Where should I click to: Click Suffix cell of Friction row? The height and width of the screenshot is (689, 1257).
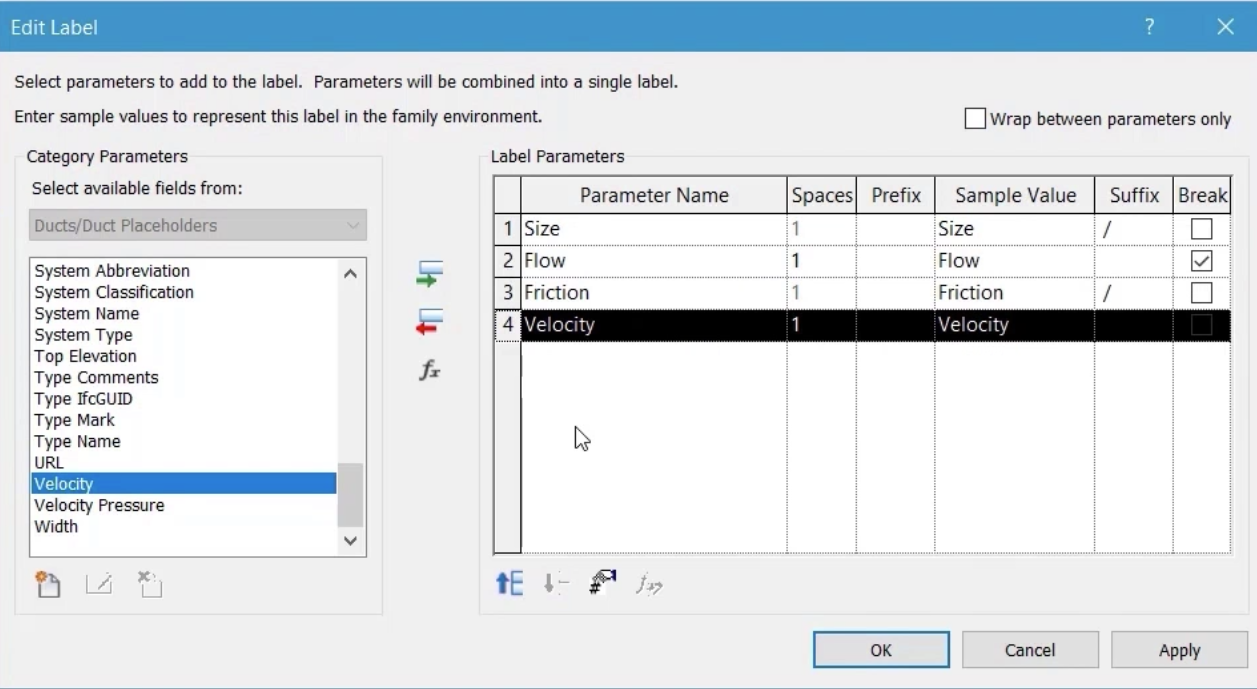pyautogui.click(x=1134, y=293)
